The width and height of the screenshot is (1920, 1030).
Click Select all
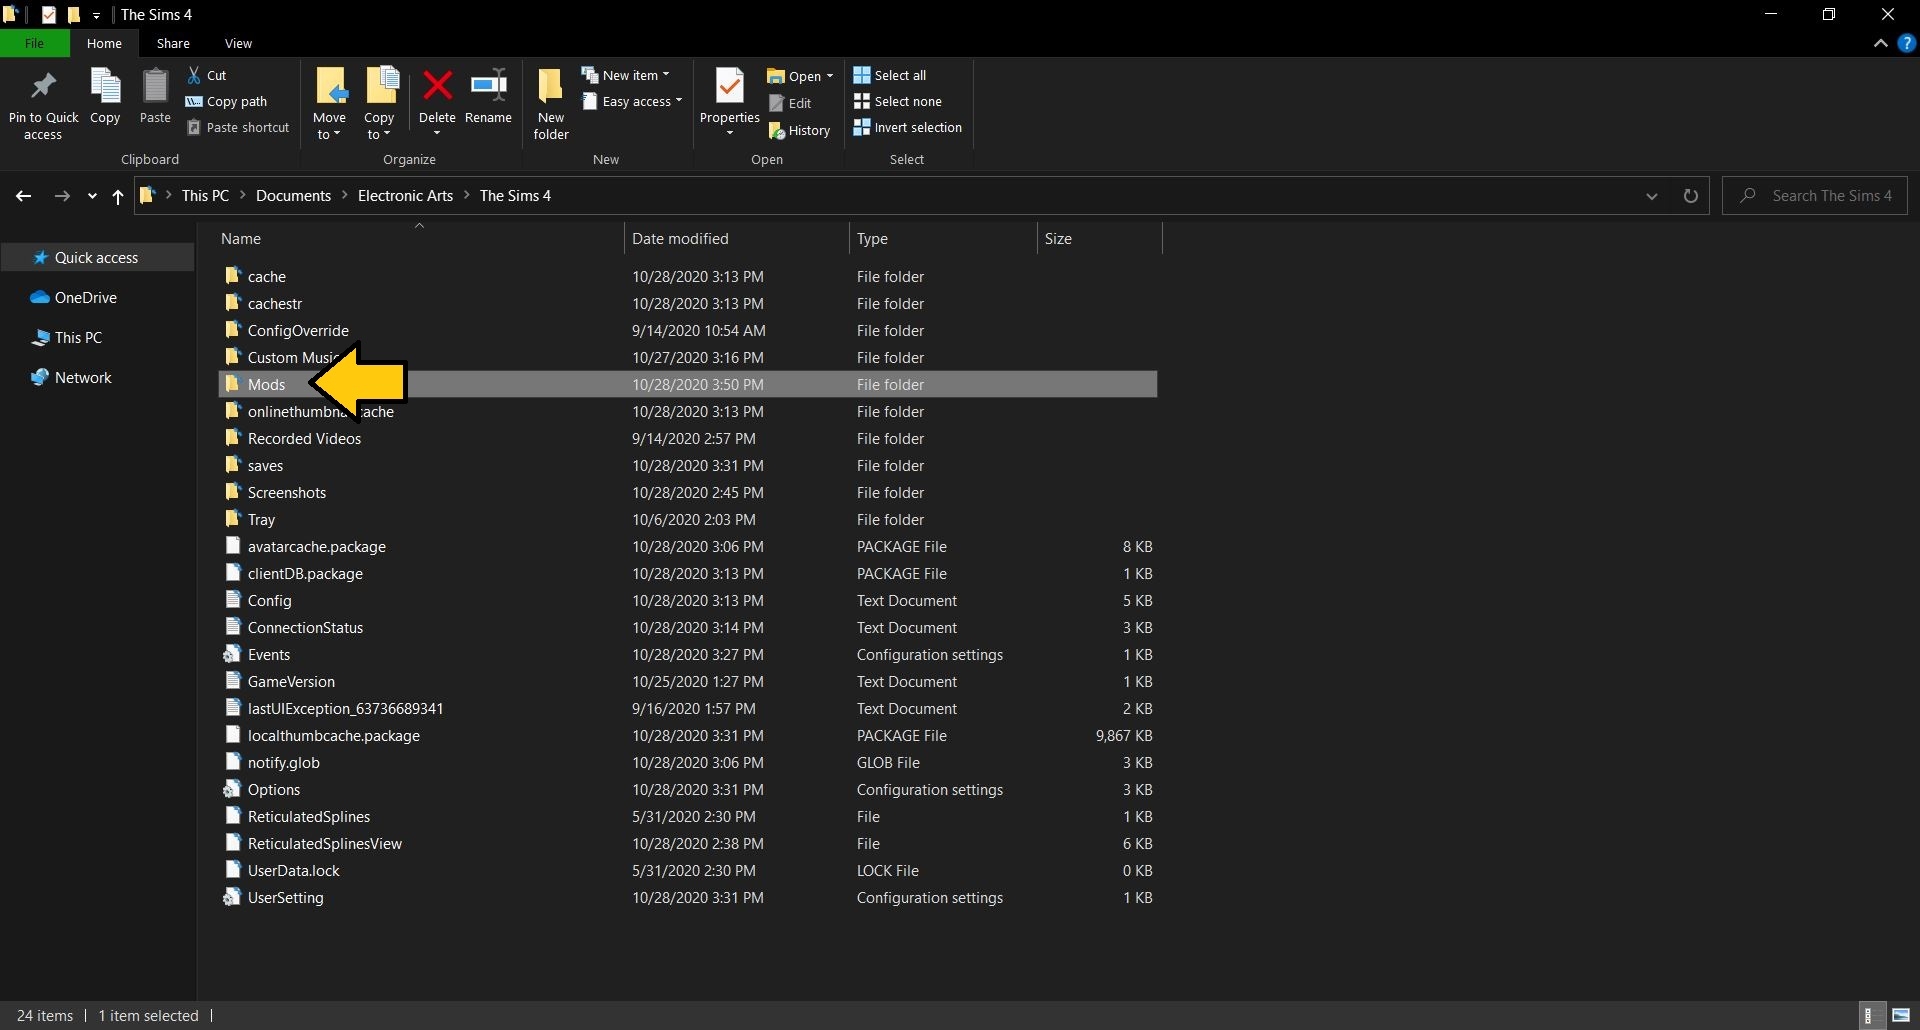[x=890, y=75]
